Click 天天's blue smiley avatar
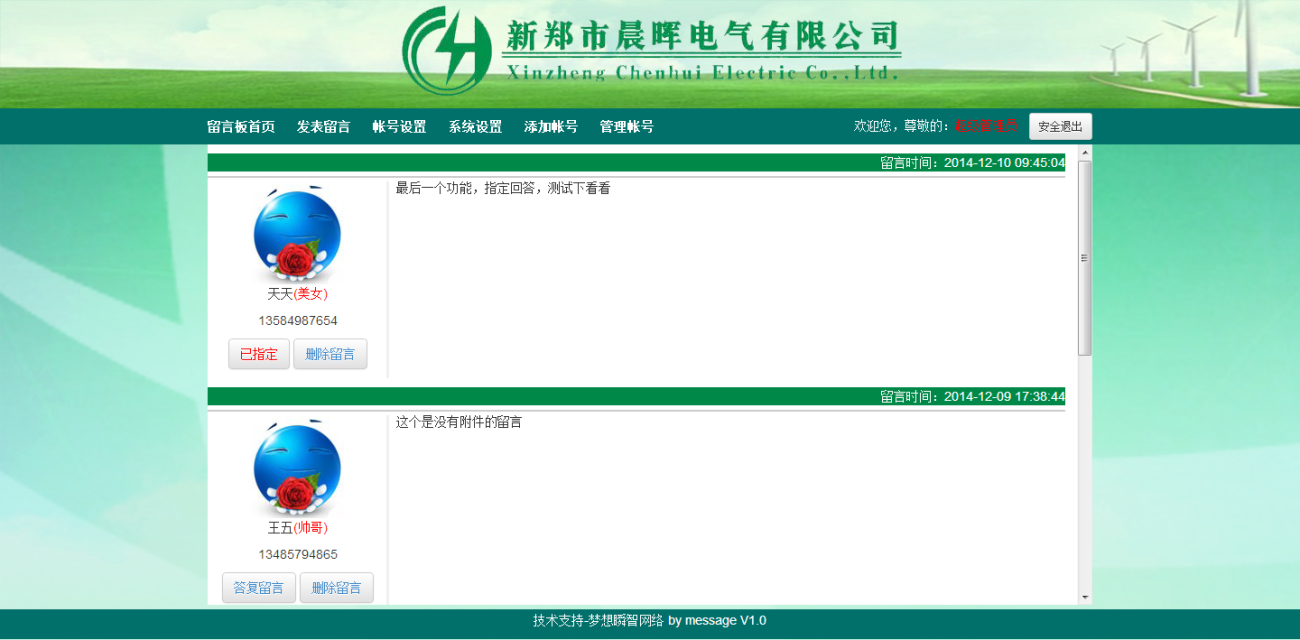 pyautogui.click(x=297, y=234)
